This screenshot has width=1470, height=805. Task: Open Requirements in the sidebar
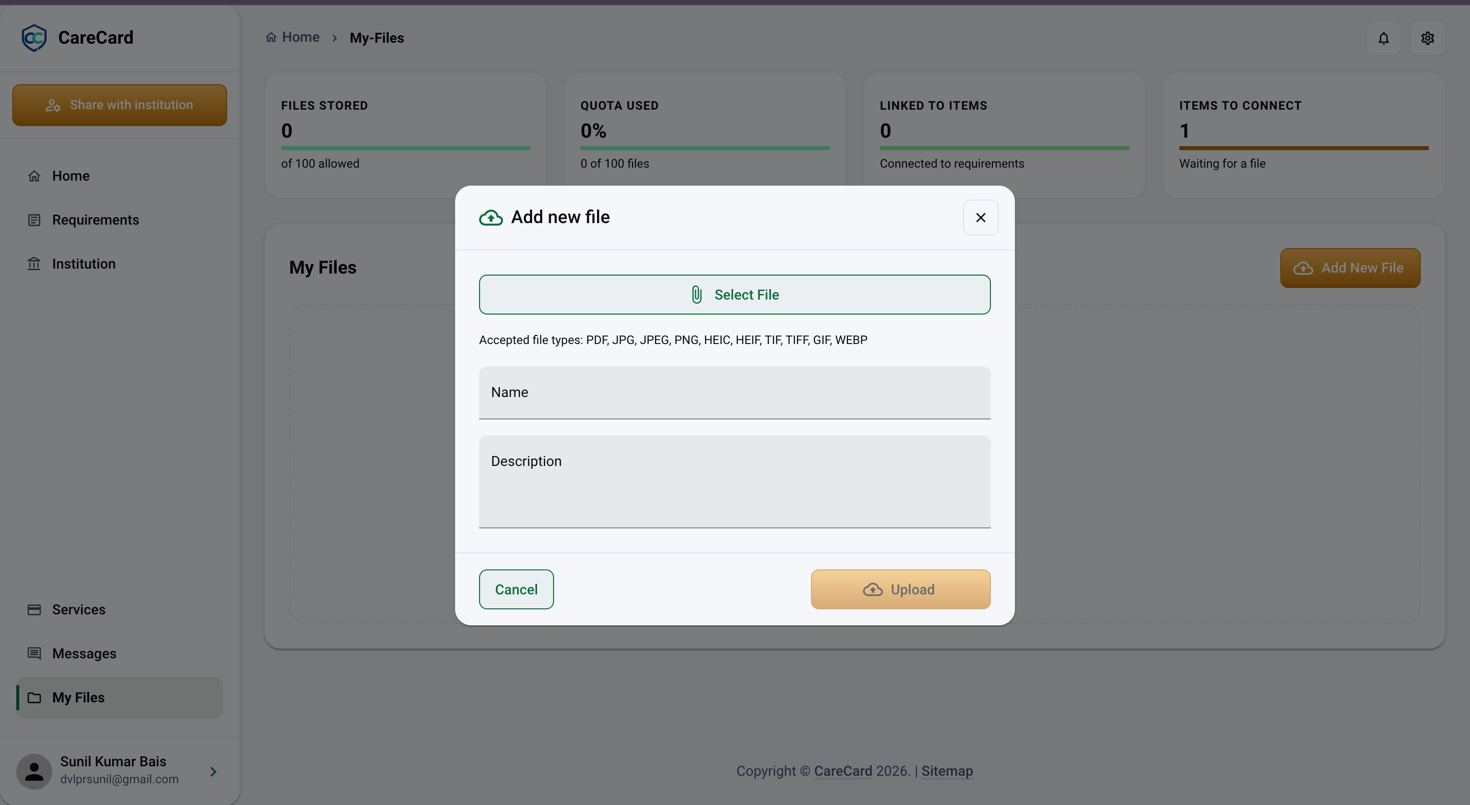(120, 220)
